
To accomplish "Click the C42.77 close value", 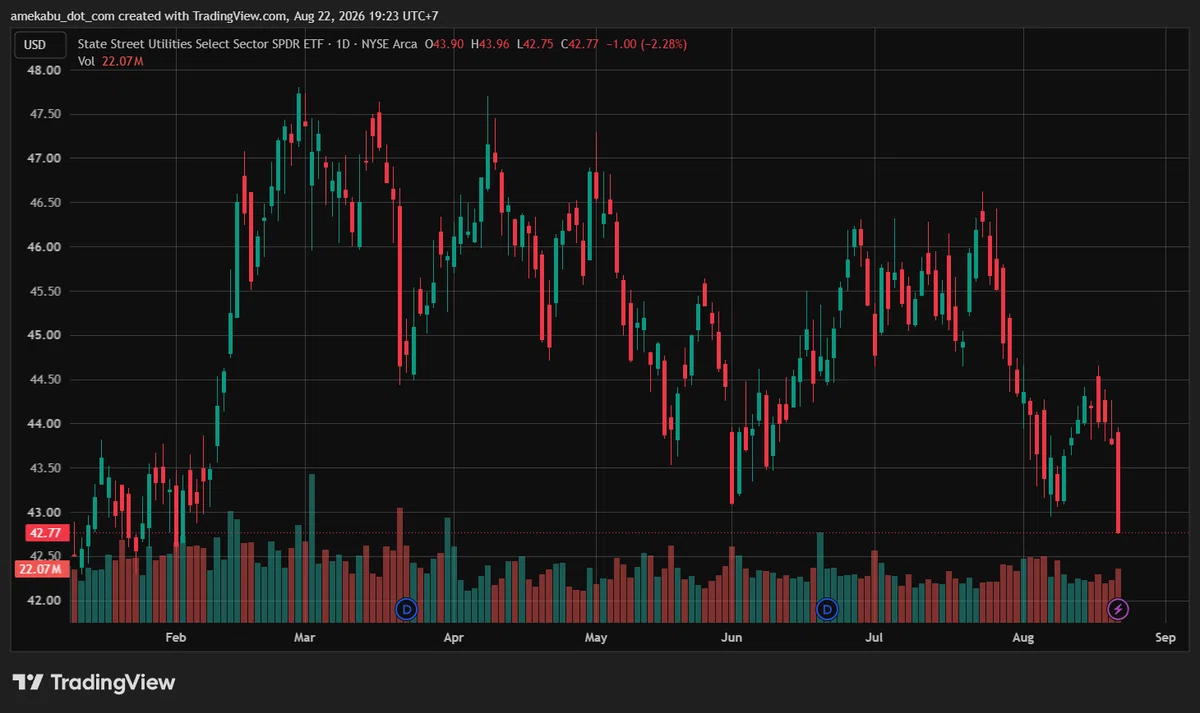I will coord(582,44).
